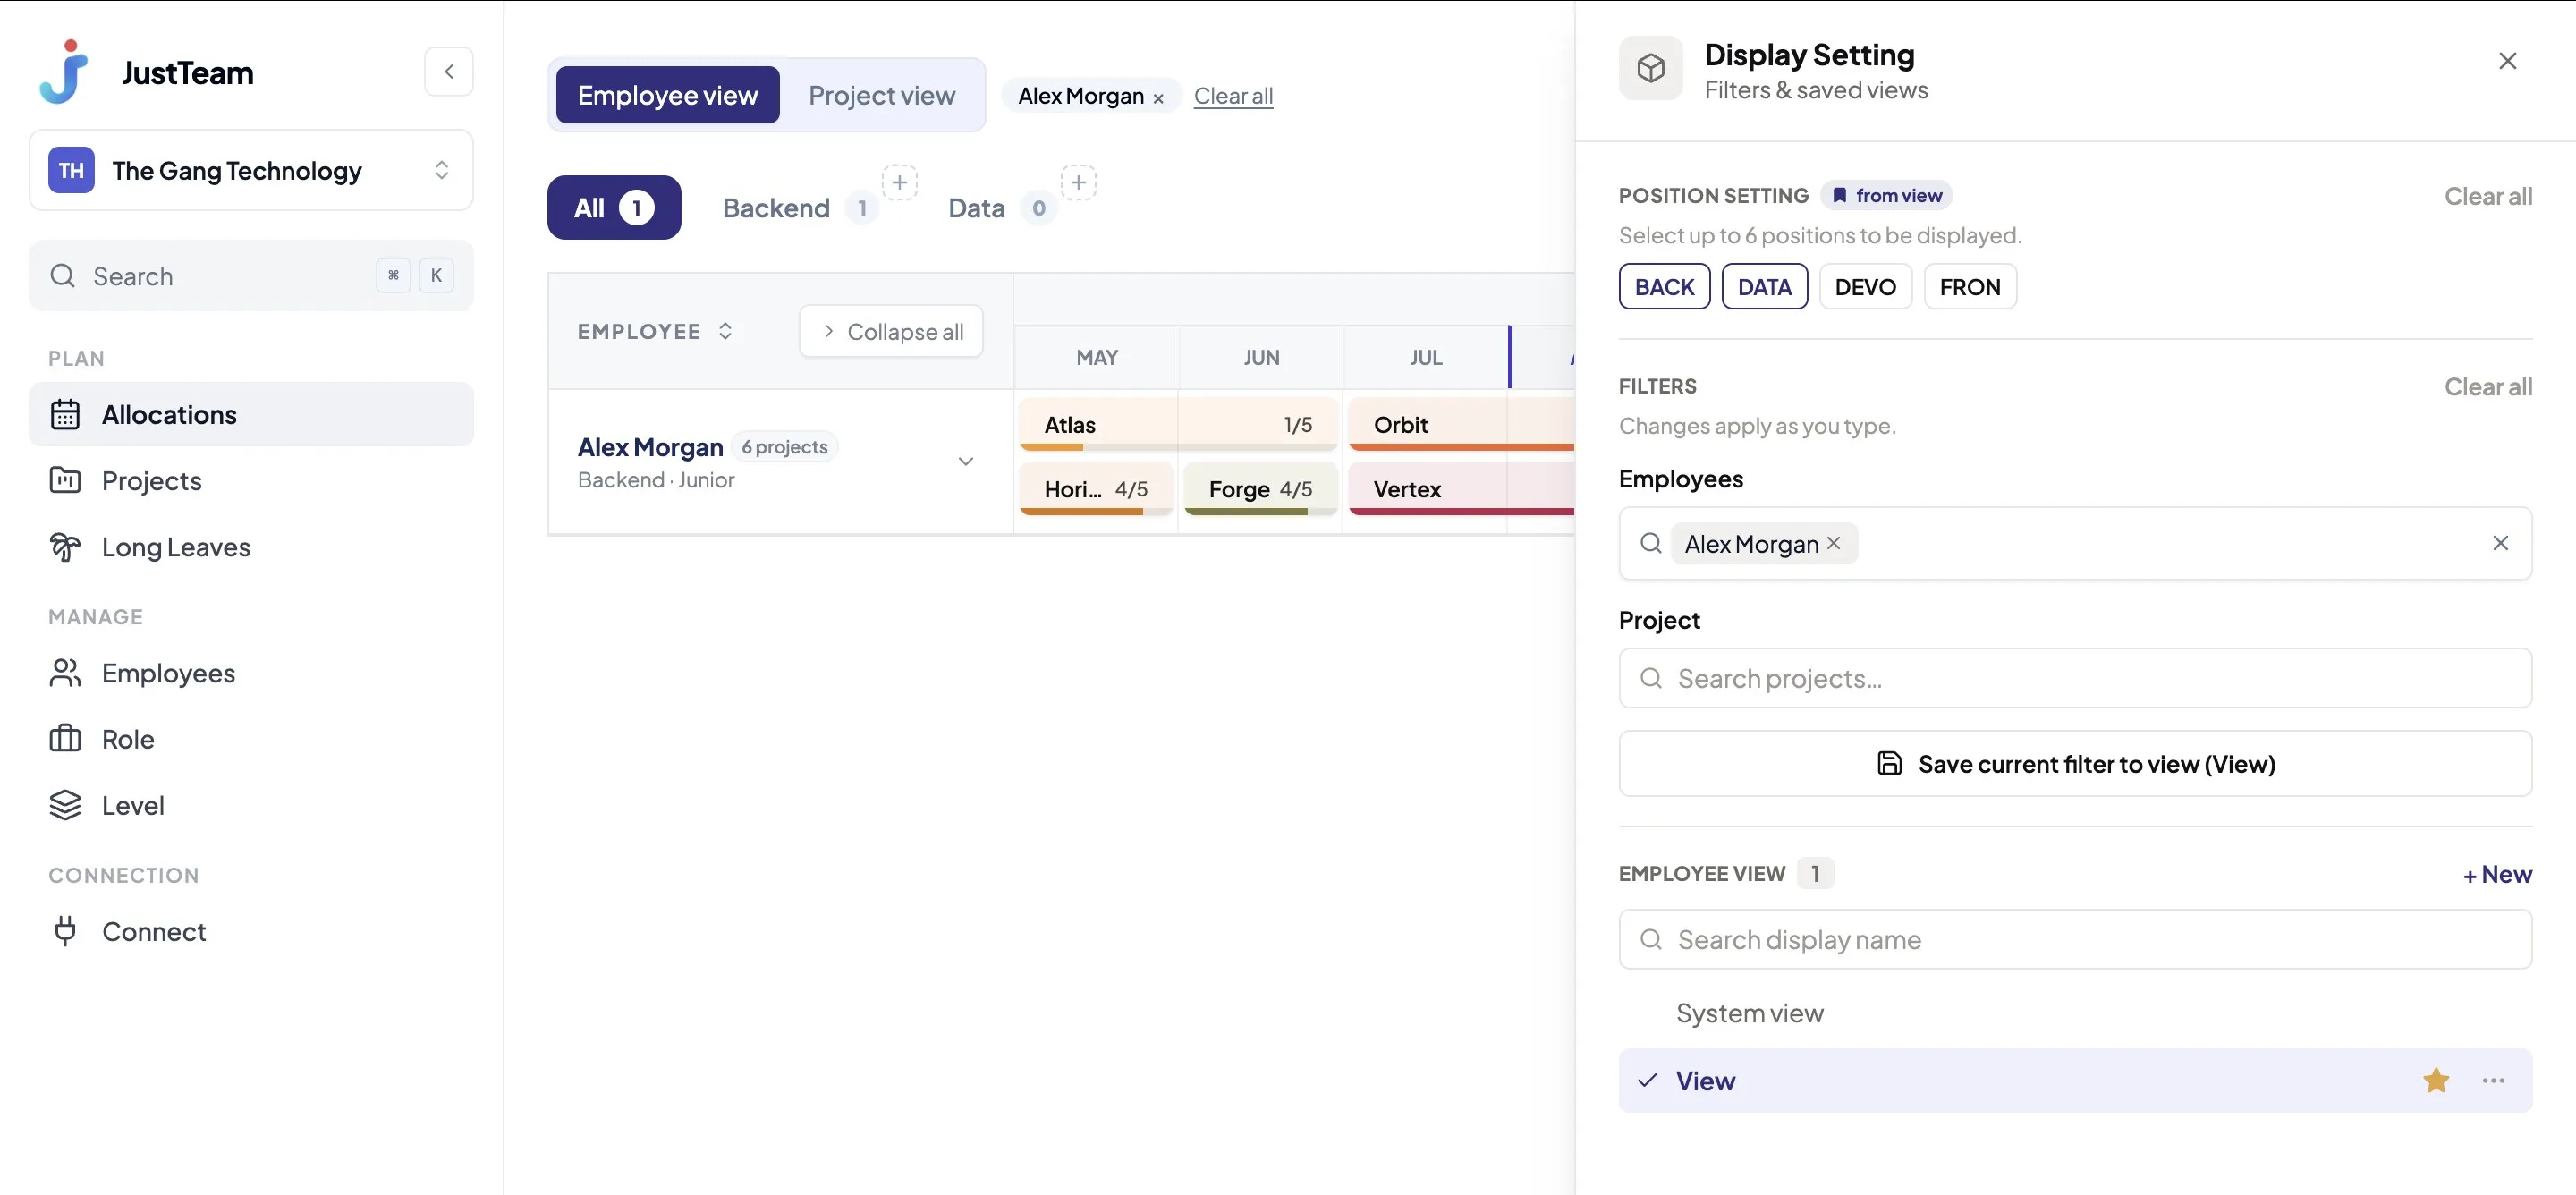The height and width of the screenshot is (1195, 2576).
Task: Open Long Leaves from the sidebar
Action: point(251,546)
